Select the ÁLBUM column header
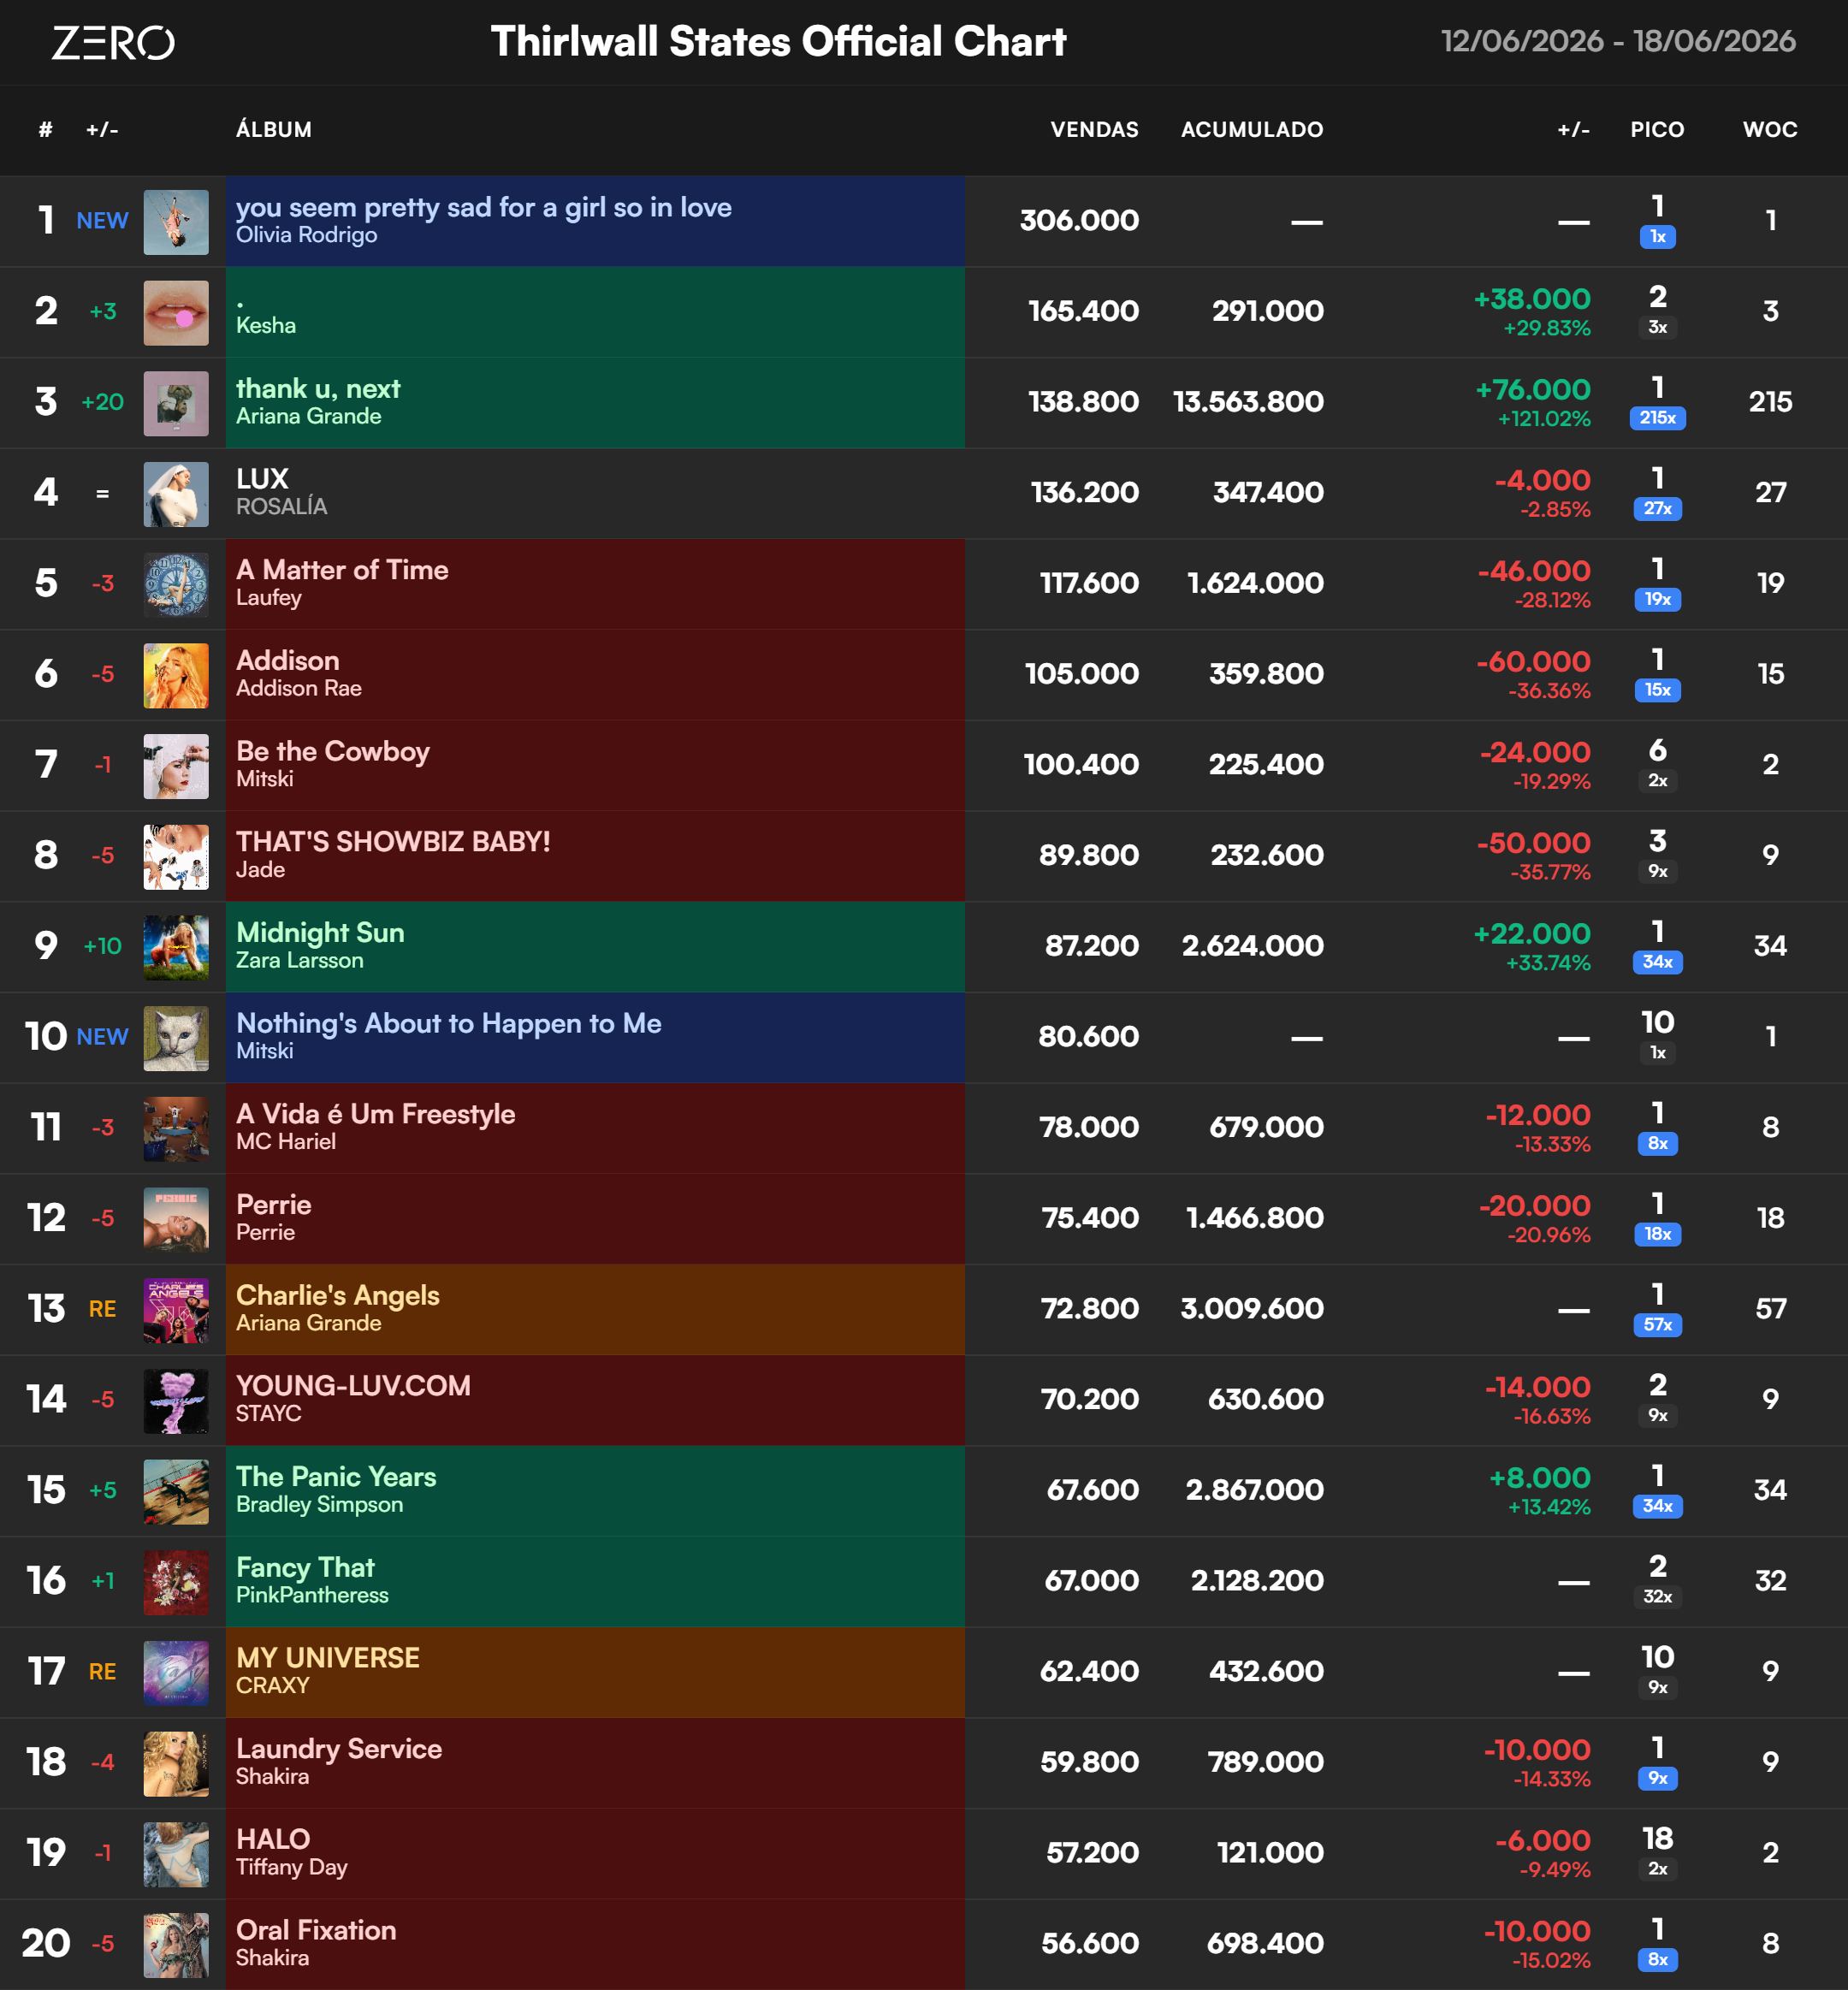1848x1990 pixels. [274, 130]
